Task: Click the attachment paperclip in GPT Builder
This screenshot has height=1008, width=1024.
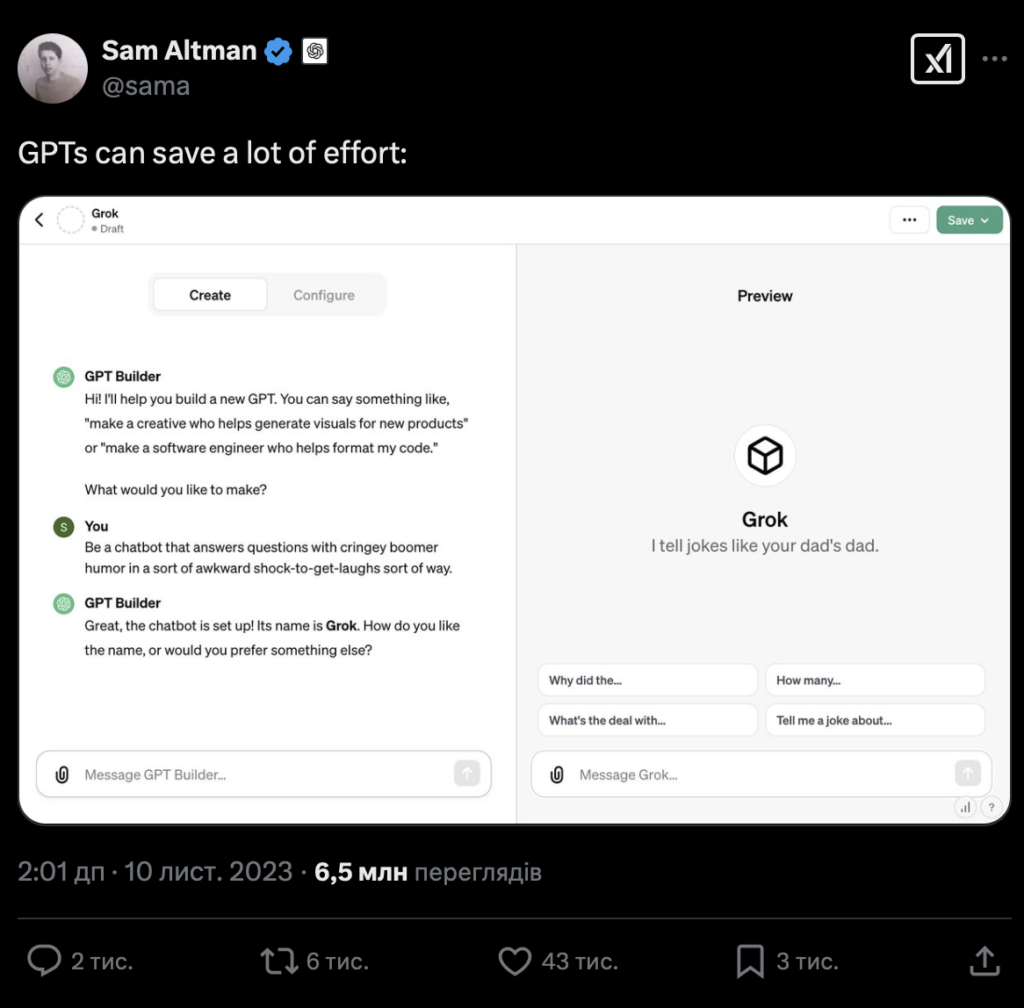Action: [x=62, y=774]
